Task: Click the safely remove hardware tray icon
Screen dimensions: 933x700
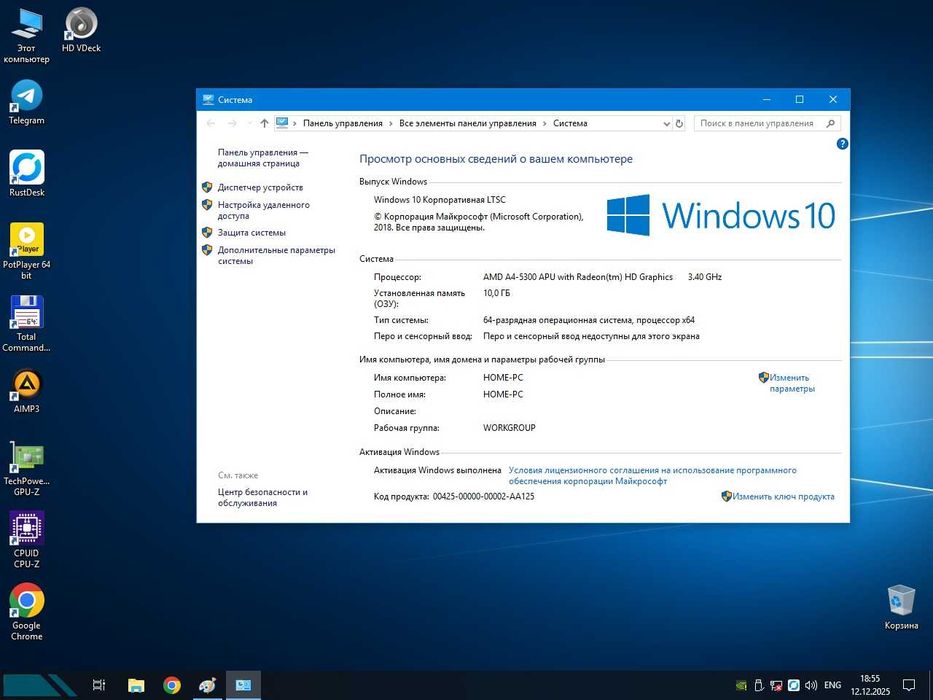Action: [759, 685]
